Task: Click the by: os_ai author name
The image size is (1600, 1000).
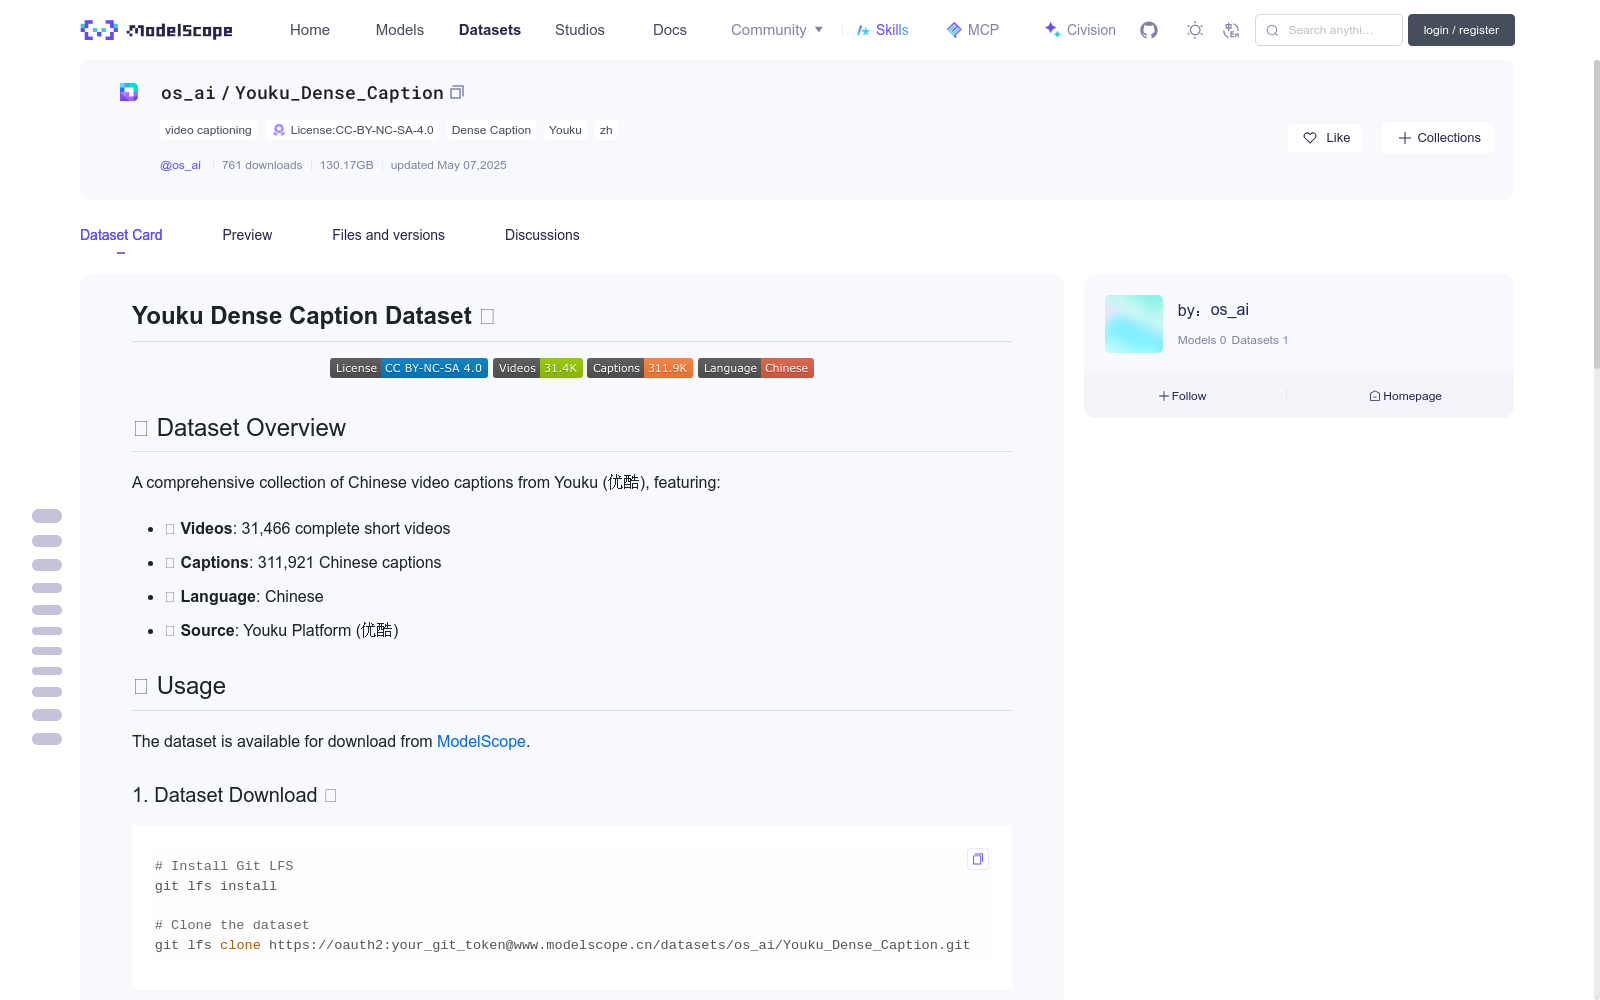Action: point(1213,310)
